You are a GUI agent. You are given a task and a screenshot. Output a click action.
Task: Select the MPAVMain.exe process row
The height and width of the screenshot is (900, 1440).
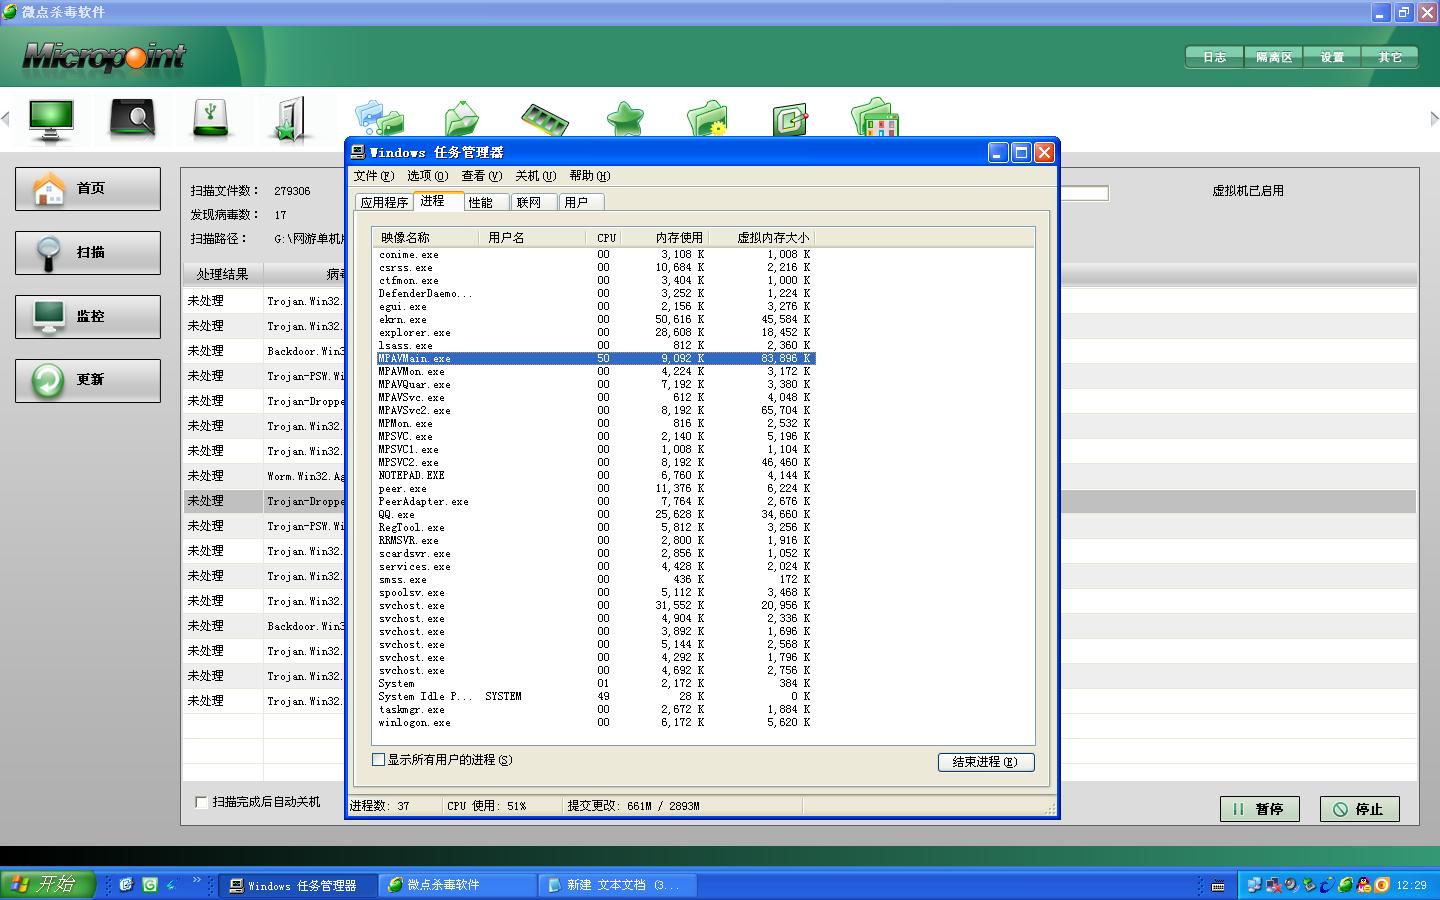(x=596, y=359)
